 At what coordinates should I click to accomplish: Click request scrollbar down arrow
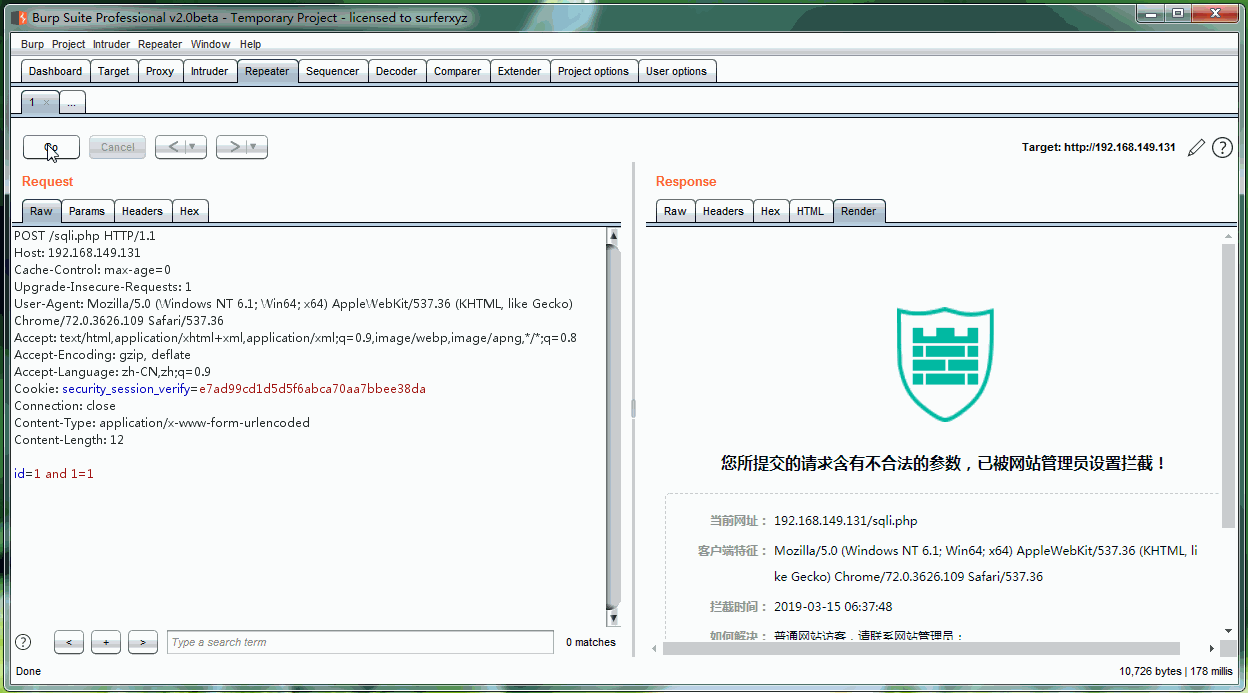coord(614,619)
